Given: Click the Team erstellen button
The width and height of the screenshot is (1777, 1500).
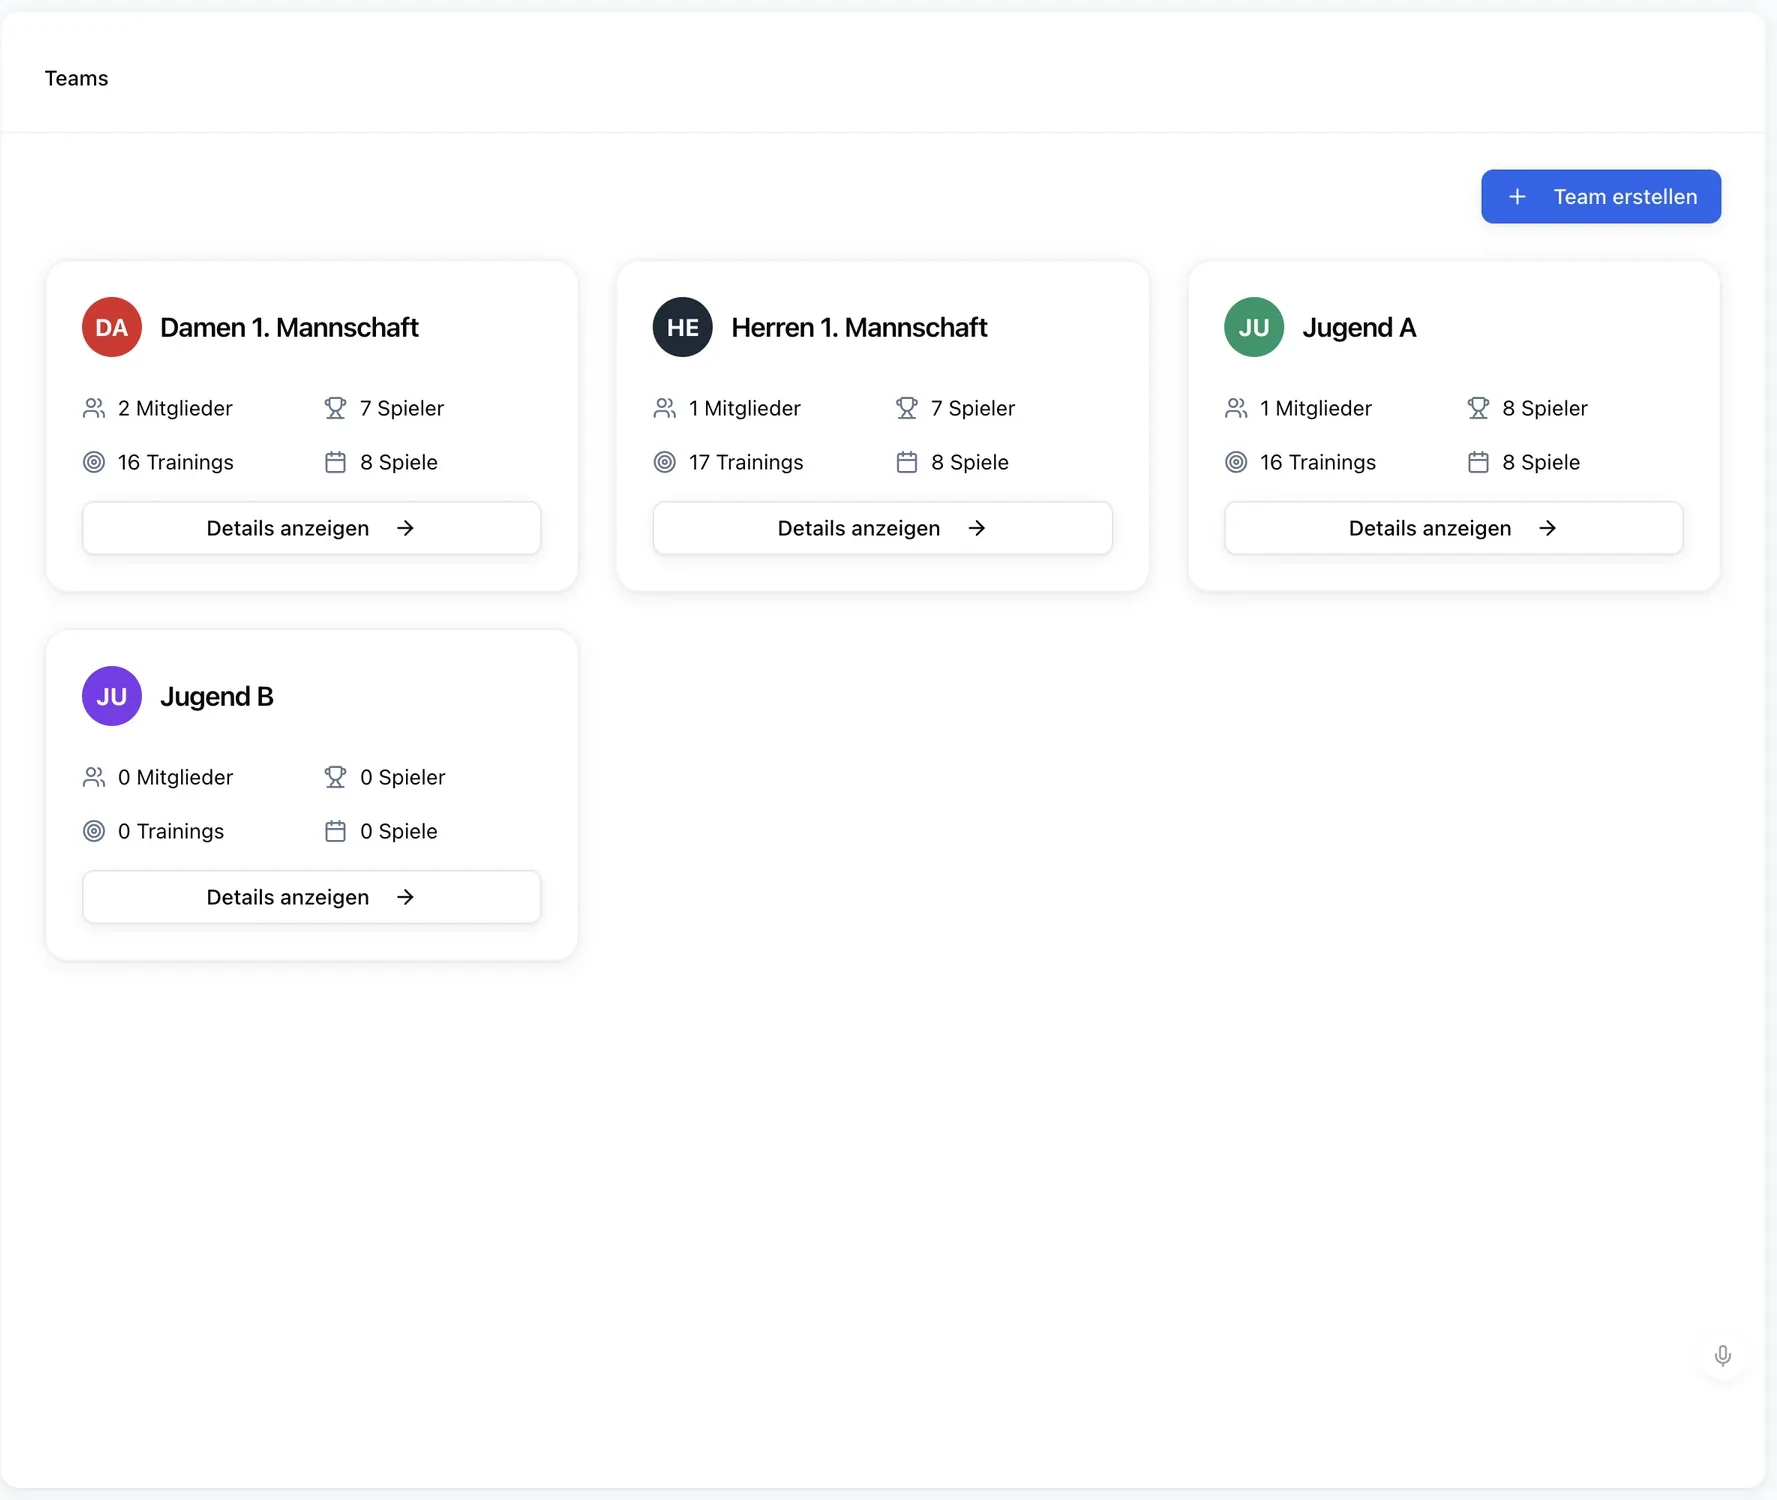Looking at the screenshot, I should pos(1600,196).
